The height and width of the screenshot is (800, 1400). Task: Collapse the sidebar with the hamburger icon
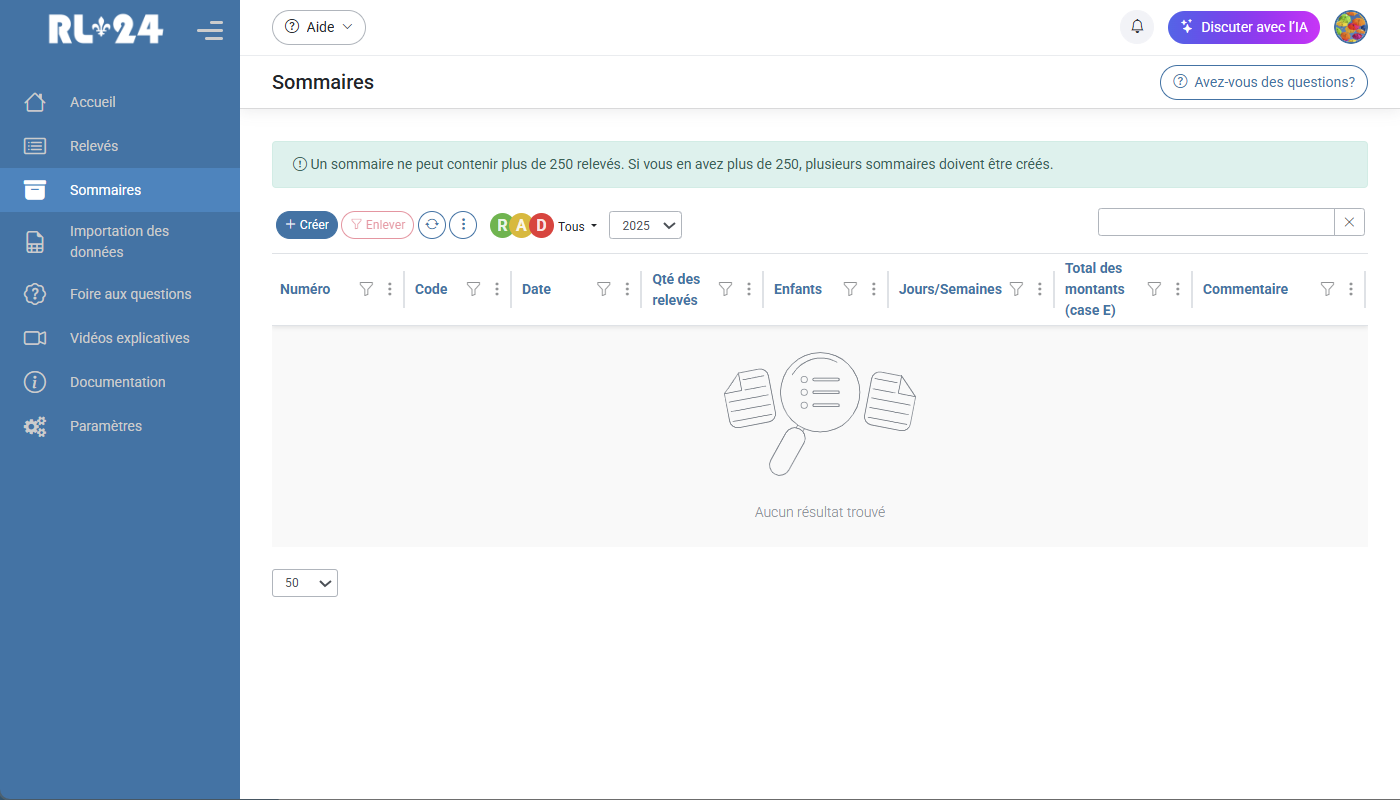click(210, 30)
